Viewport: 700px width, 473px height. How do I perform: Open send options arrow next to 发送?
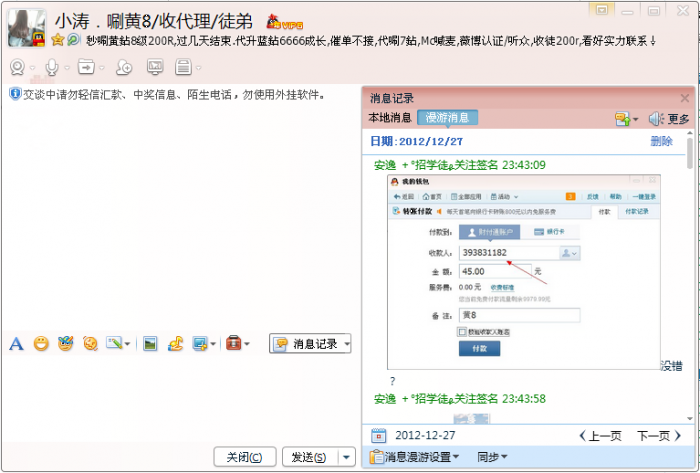pos(346,457)
